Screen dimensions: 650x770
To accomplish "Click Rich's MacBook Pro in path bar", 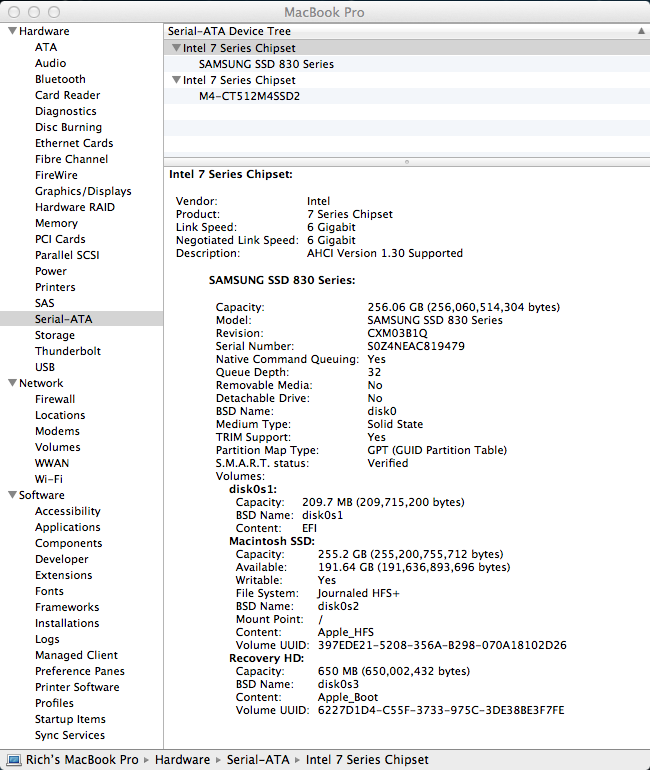I will coord(82,760).
